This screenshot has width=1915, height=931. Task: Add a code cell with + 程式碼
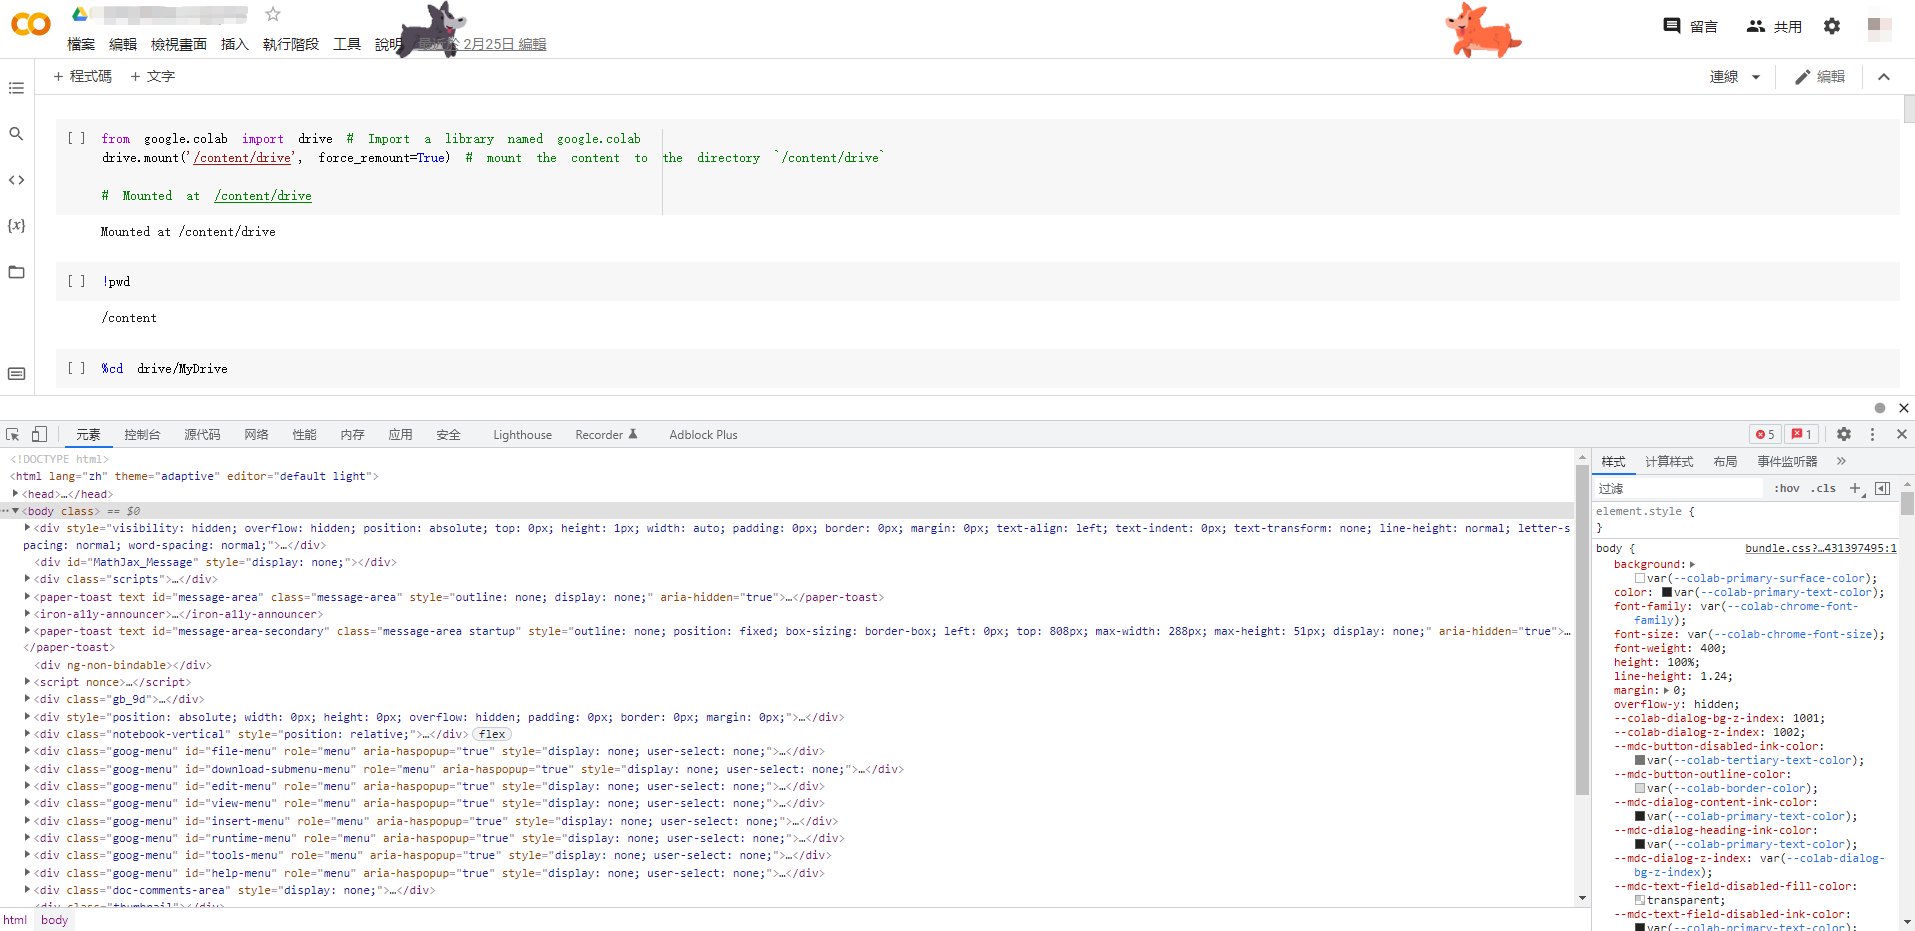pyautogui.click(x=82, y=77)
